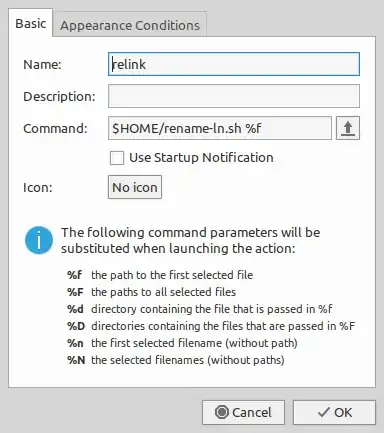Click the stop icon on Cancel
This screenshot has width=384, height=433.
click(222, 412)
